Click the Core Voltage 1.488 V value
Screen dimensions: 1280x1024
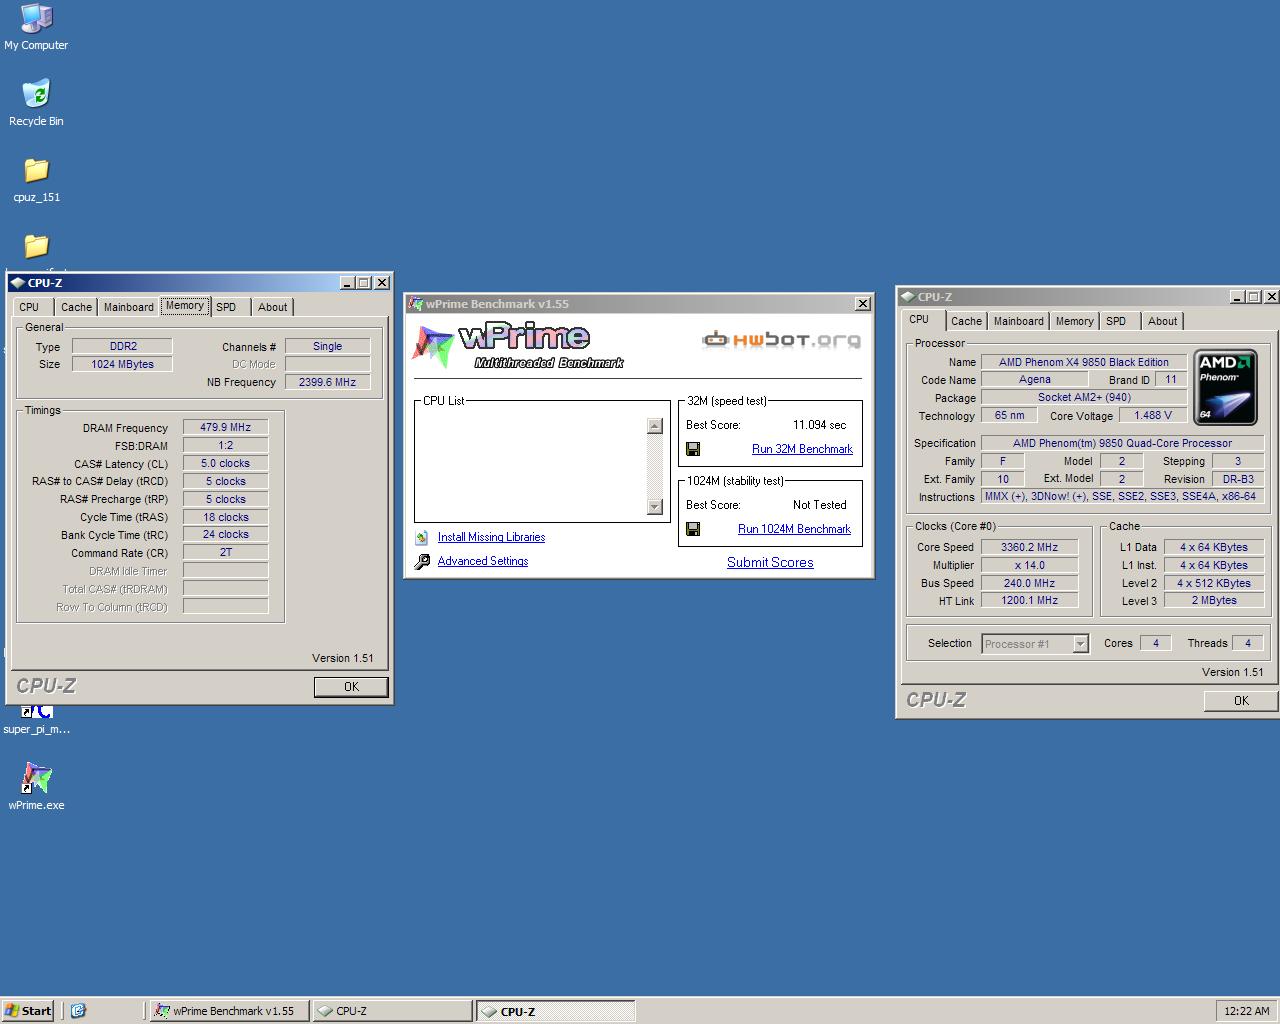click(x=1152, y=415)
